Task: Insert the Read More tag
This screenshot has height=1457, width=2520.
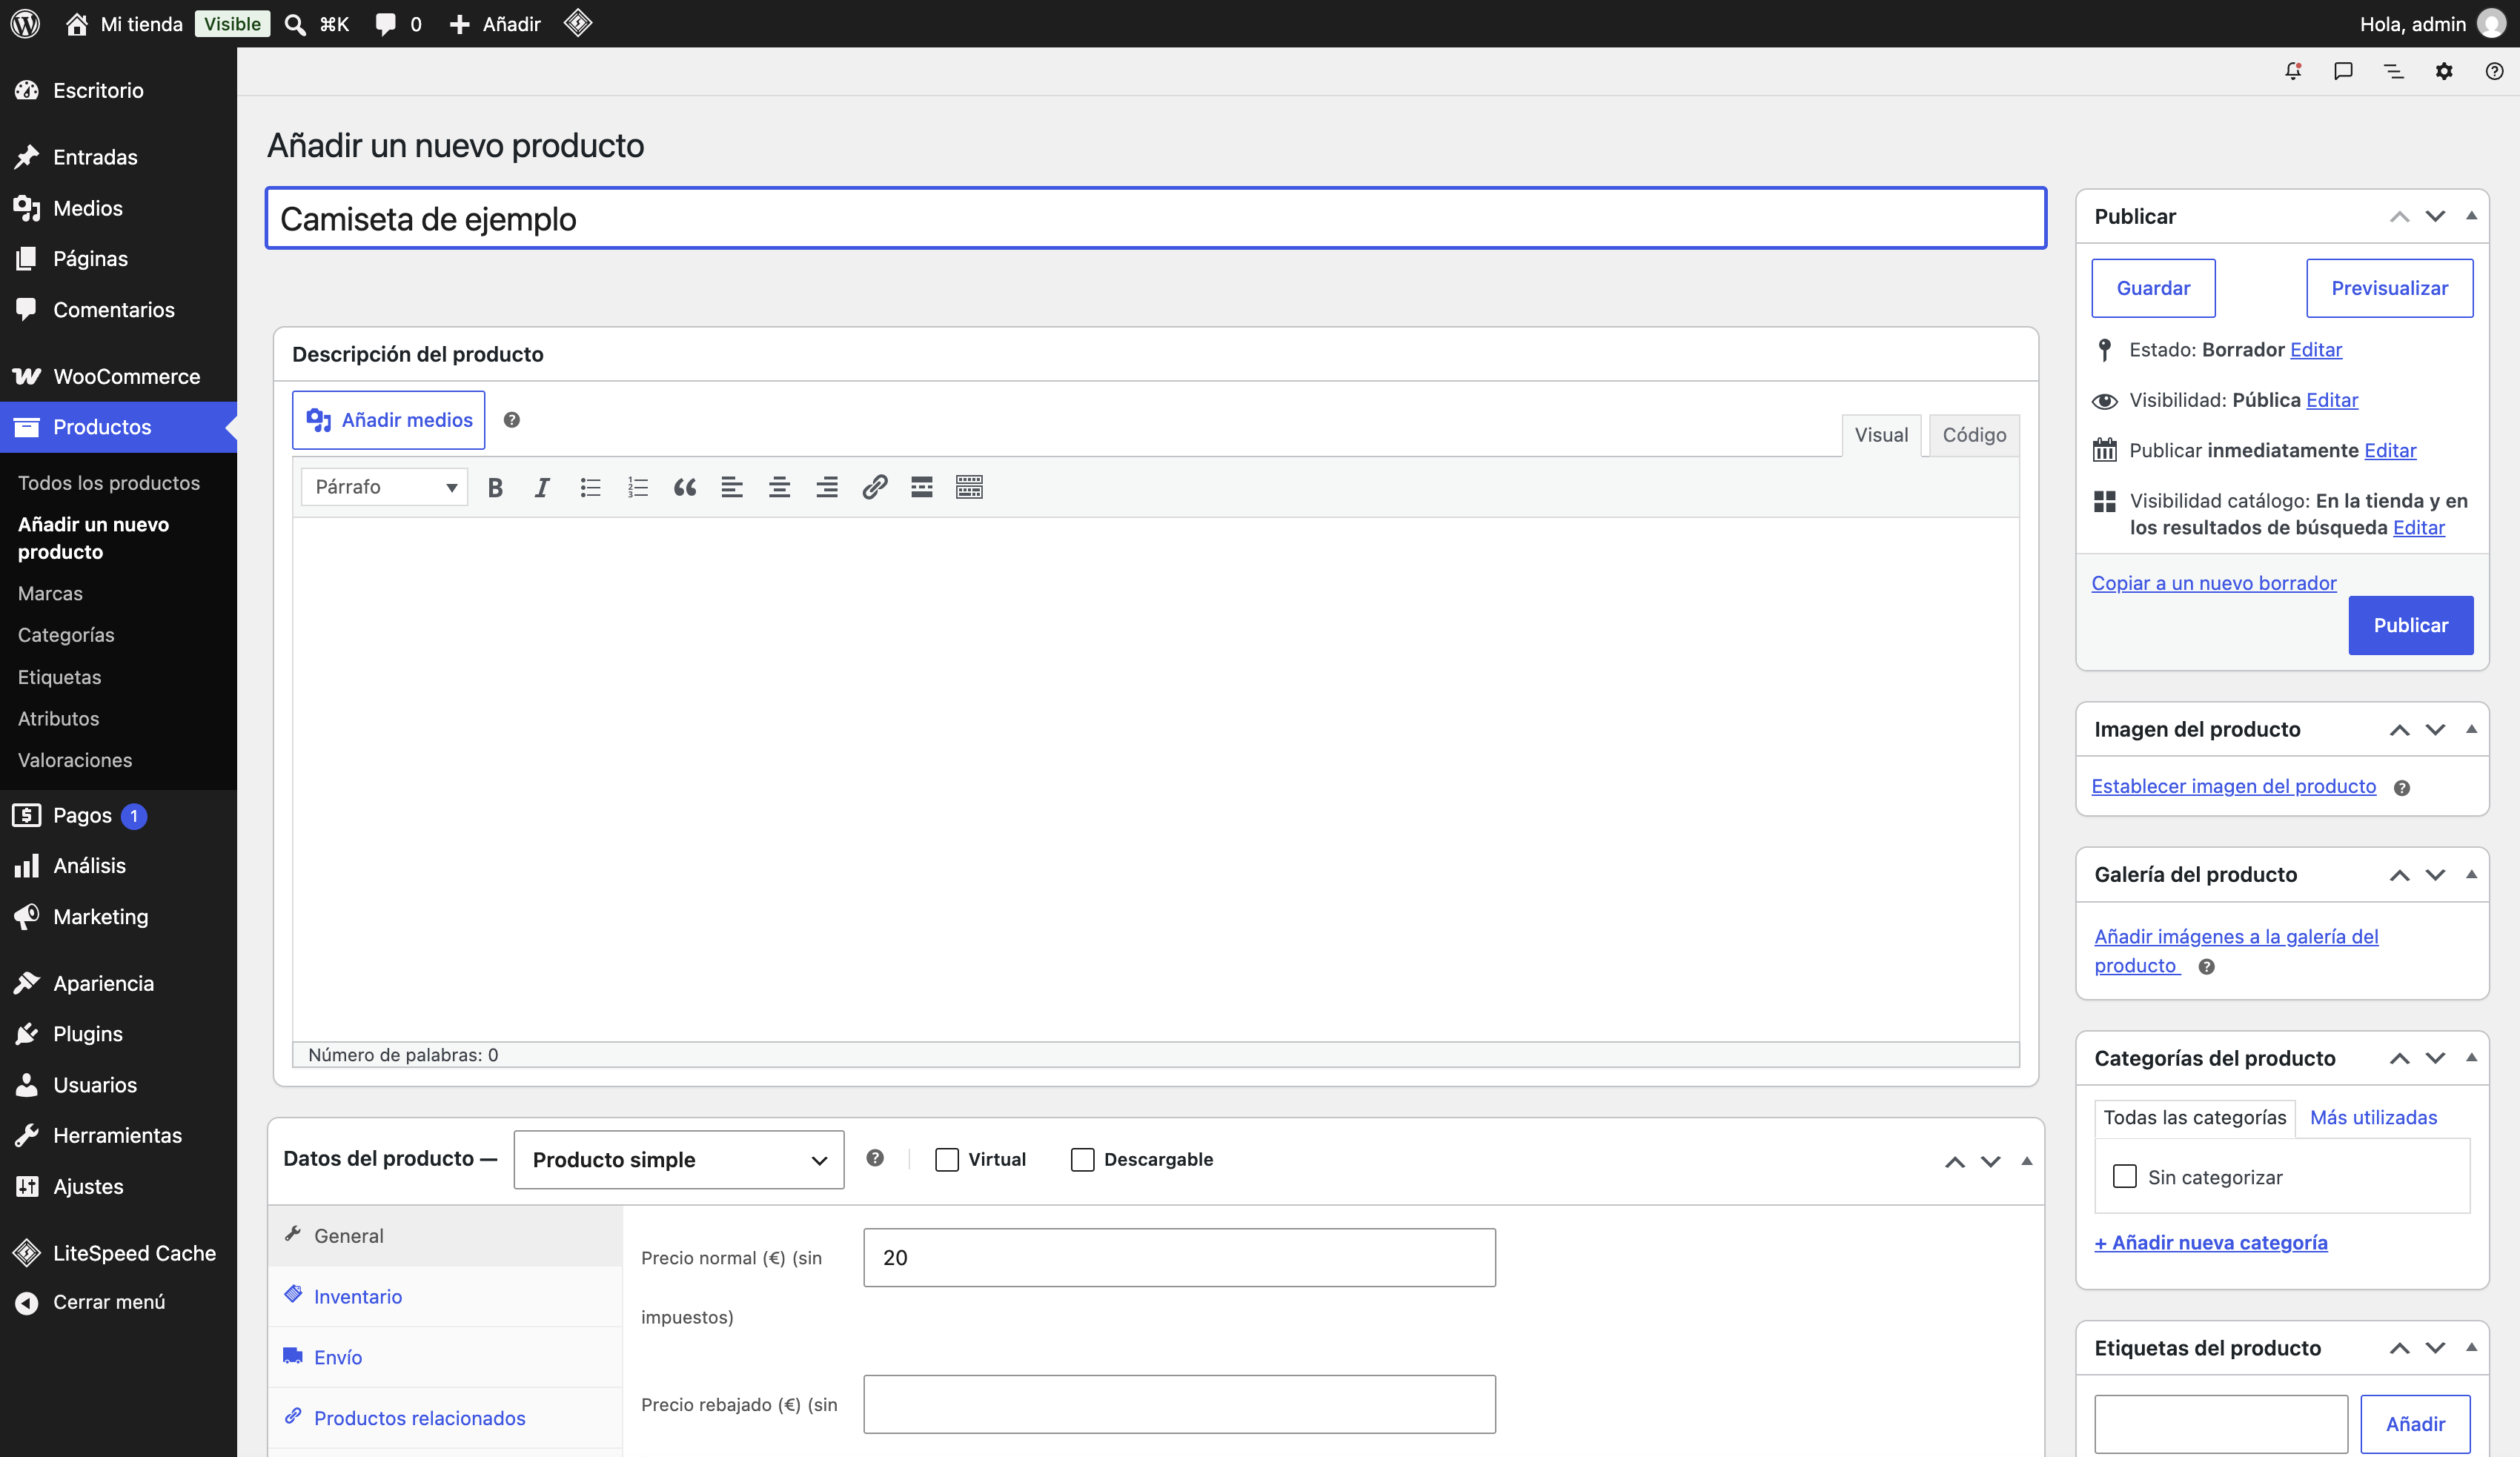Action: 922,487
